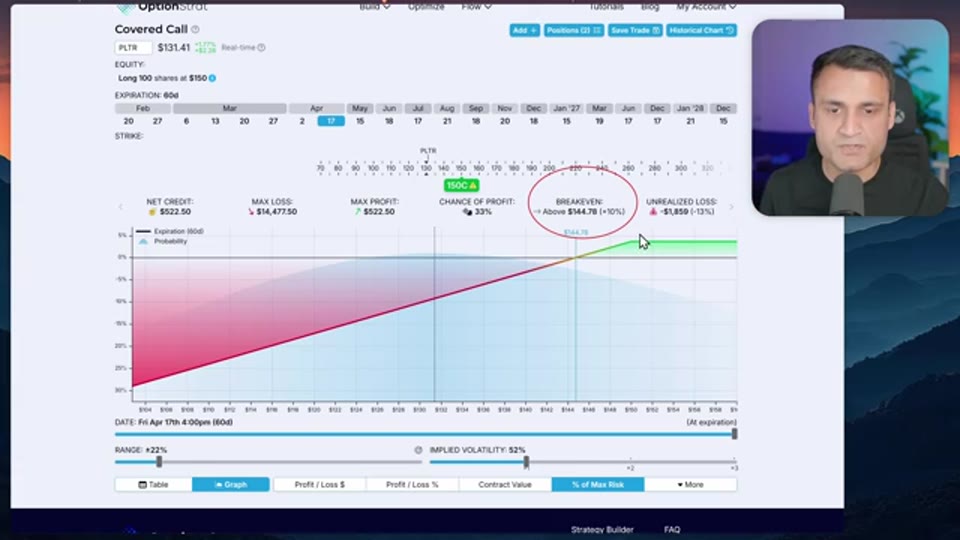Select Aug 21 expiration date

pyautogui.click(x=447, y=121)
